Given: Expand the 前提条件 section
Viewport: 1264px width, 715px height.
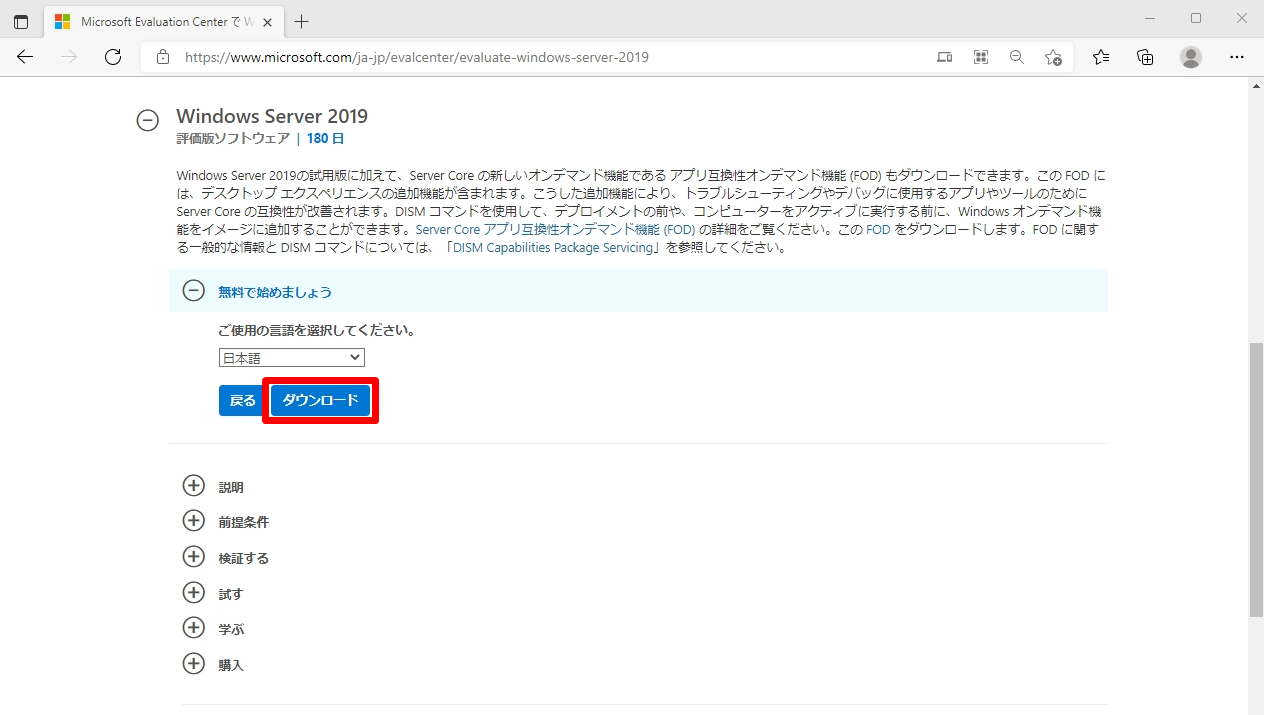Looking at the screenshot, I should [x=193, y=521].
